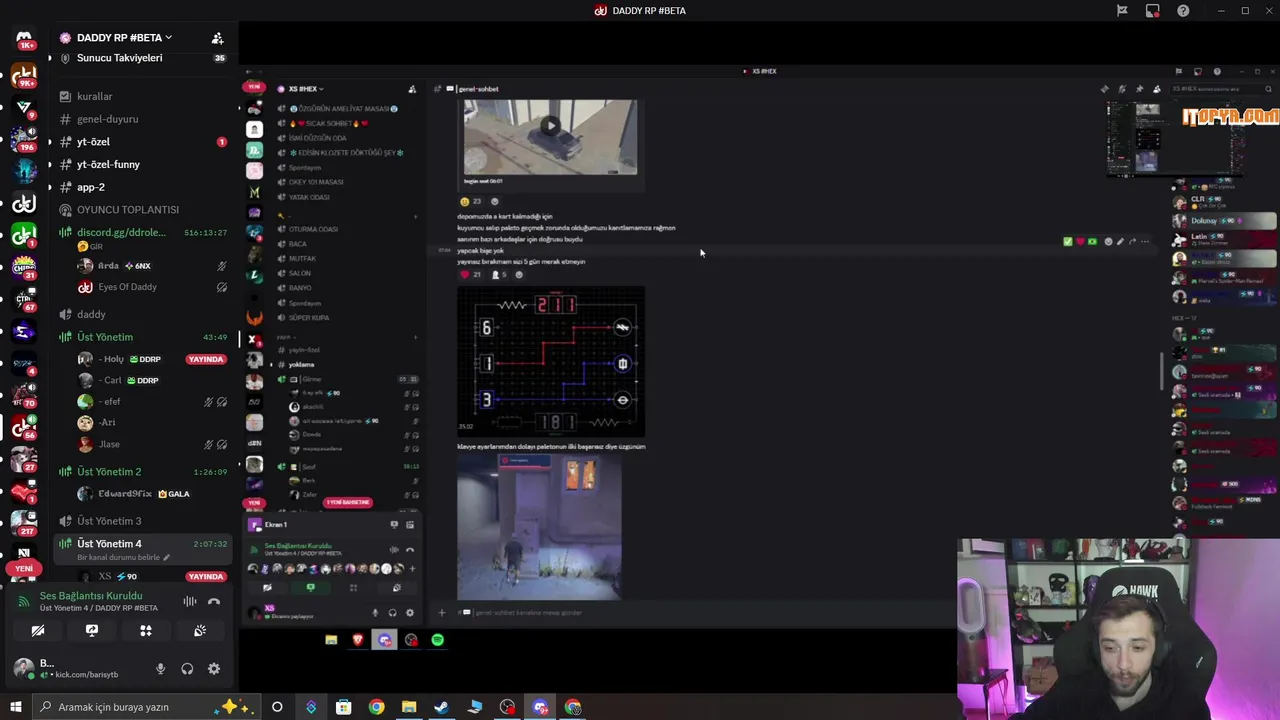This screenshot has width=1280, height=720.
Task: Join the Üst Yönetim 3 voice channel
Action: pyautogui.click(x=109, y=521)
